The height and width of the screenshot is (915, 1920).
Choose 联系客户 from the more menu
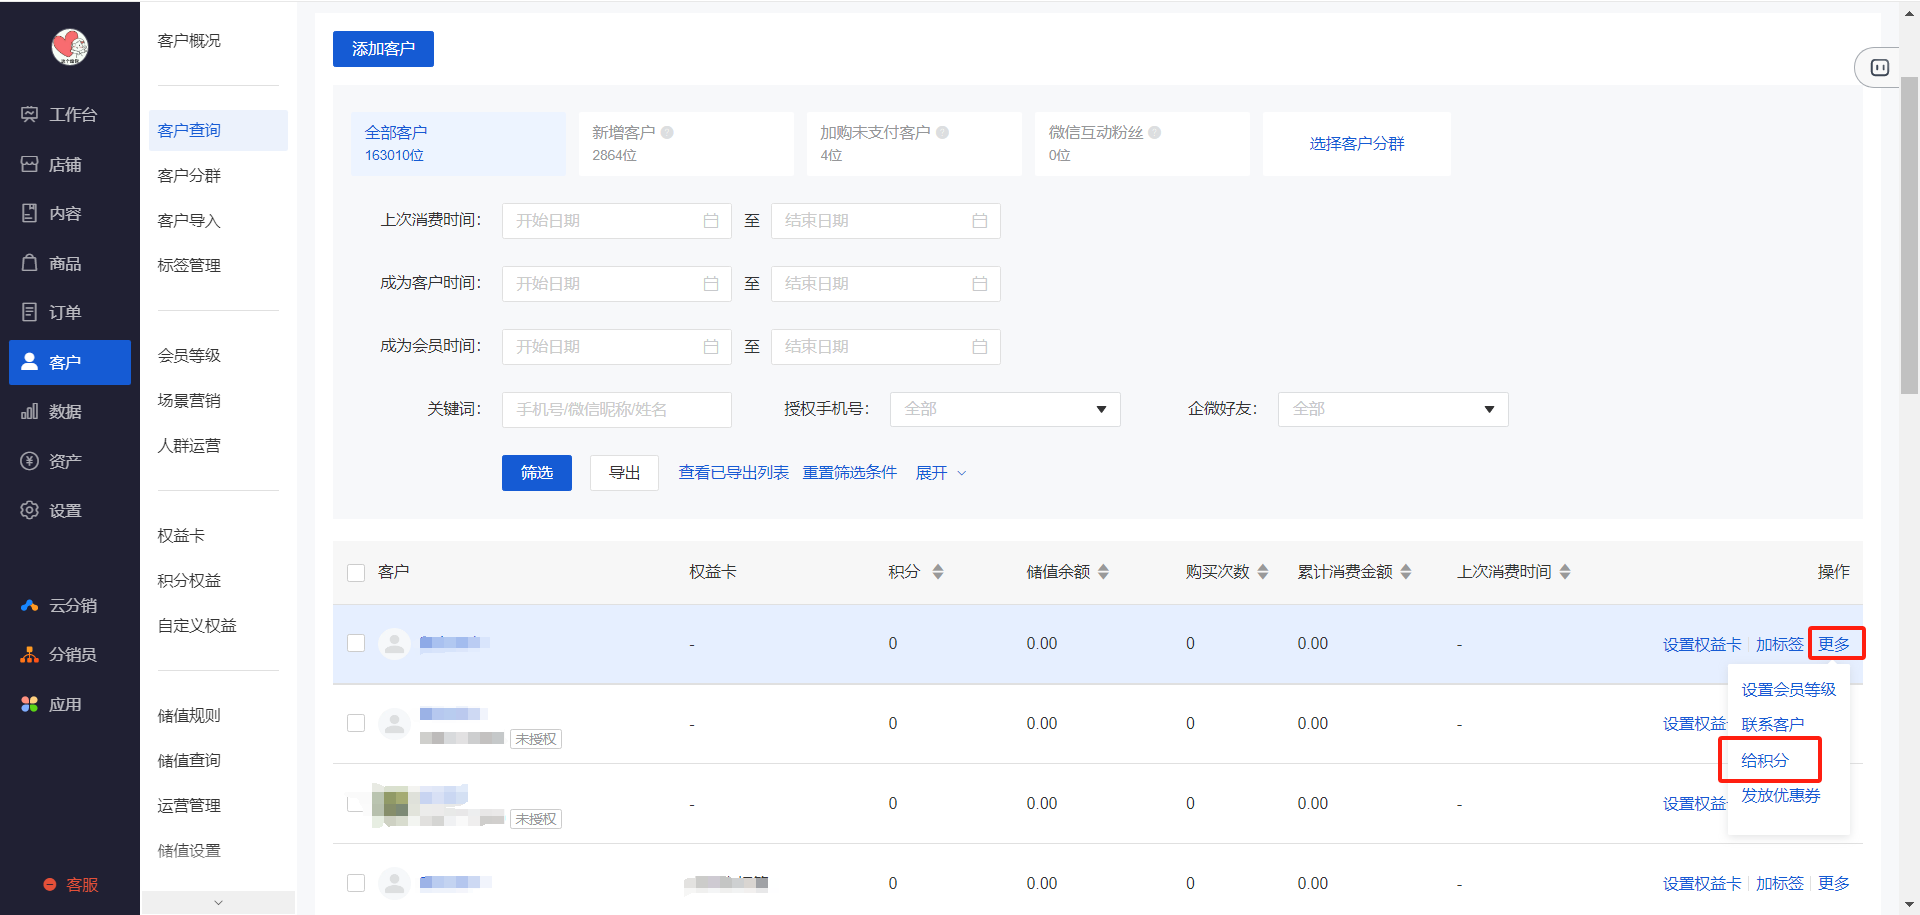click(1773, 725)
